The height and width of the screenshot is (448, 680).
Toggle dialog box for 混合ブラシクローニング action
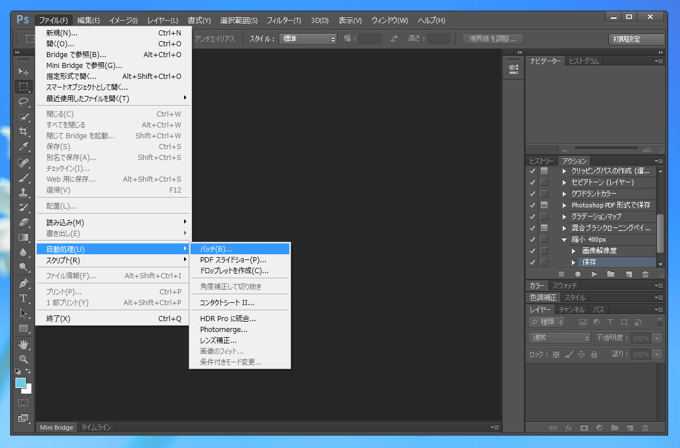pos(544,228)
